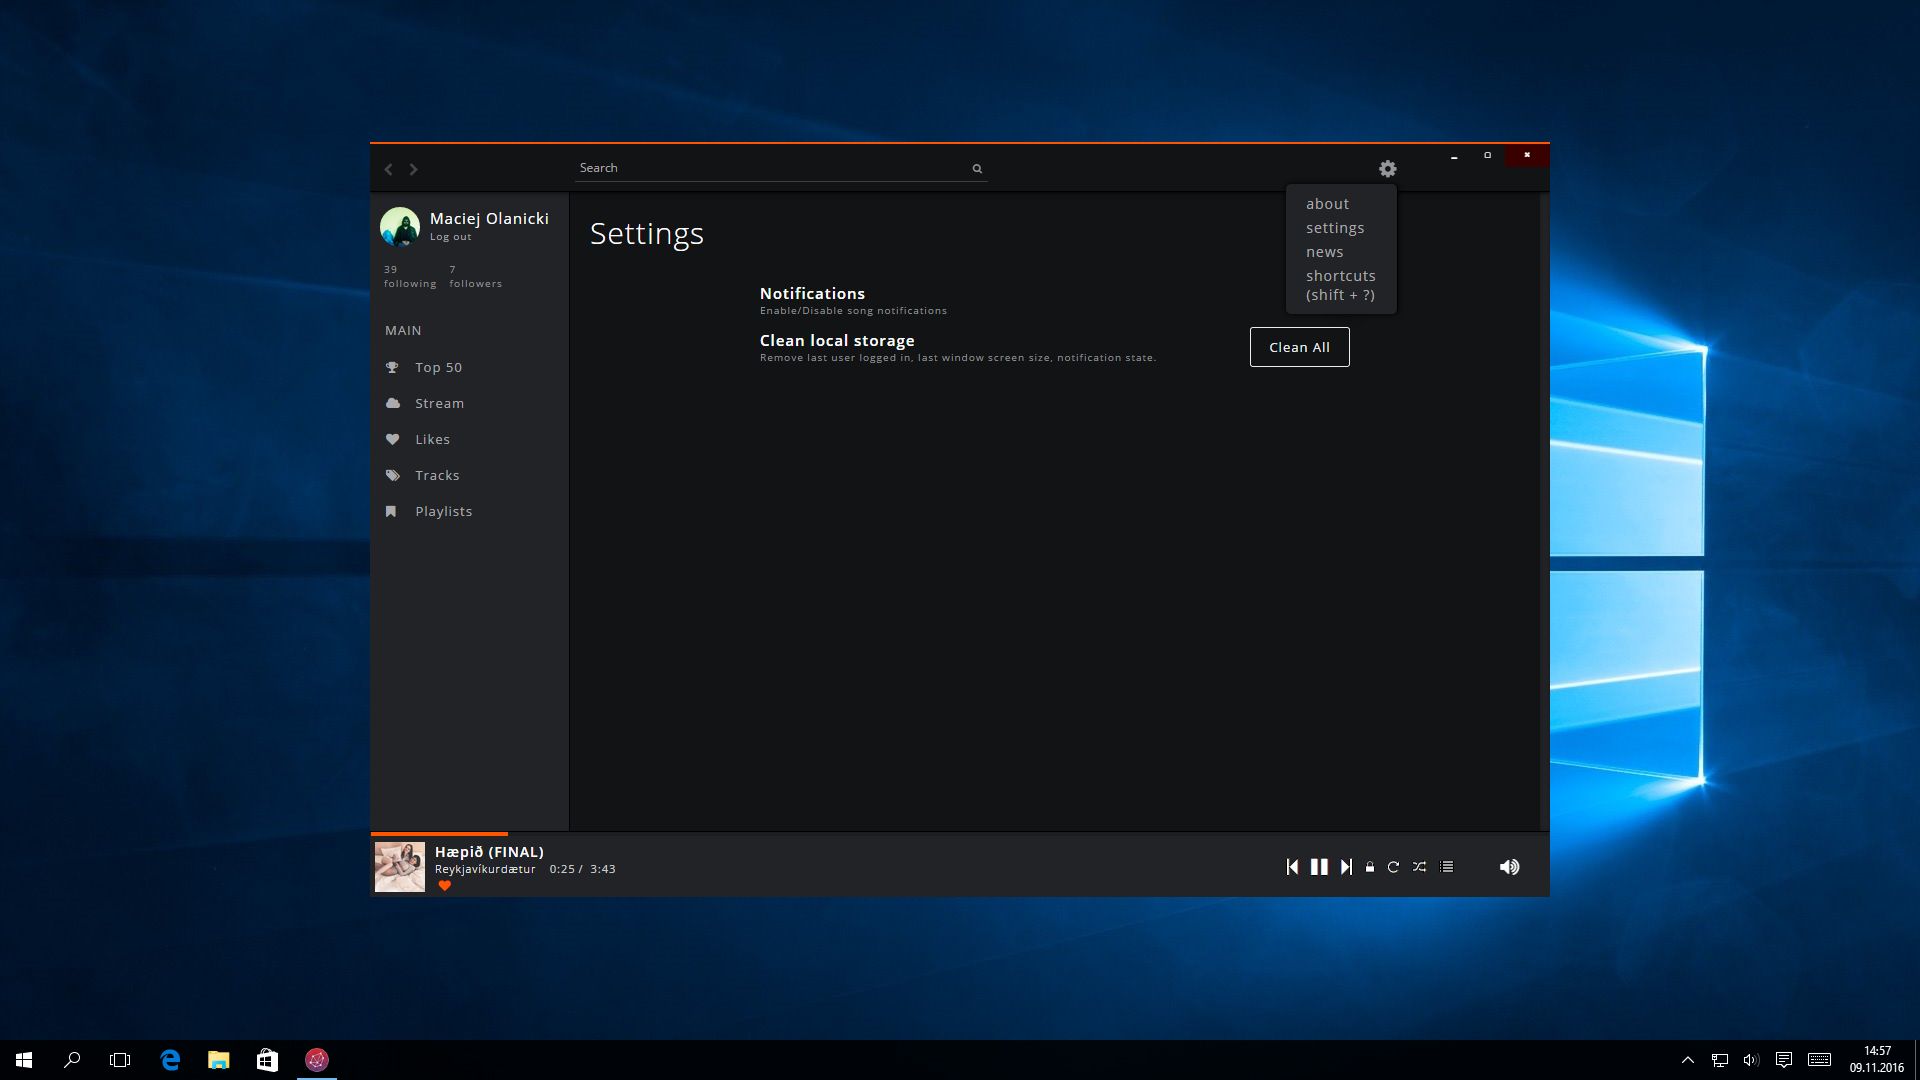
Task: Select 'news' from the gear menu
Action: pyautogui.click(x=1324, y=252)
